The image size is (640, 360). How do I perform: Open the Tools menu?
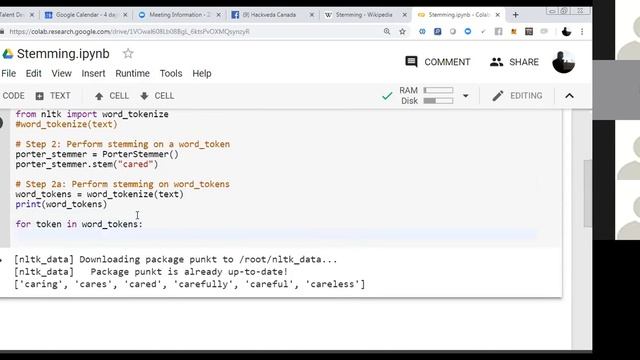tap(171, 73)
